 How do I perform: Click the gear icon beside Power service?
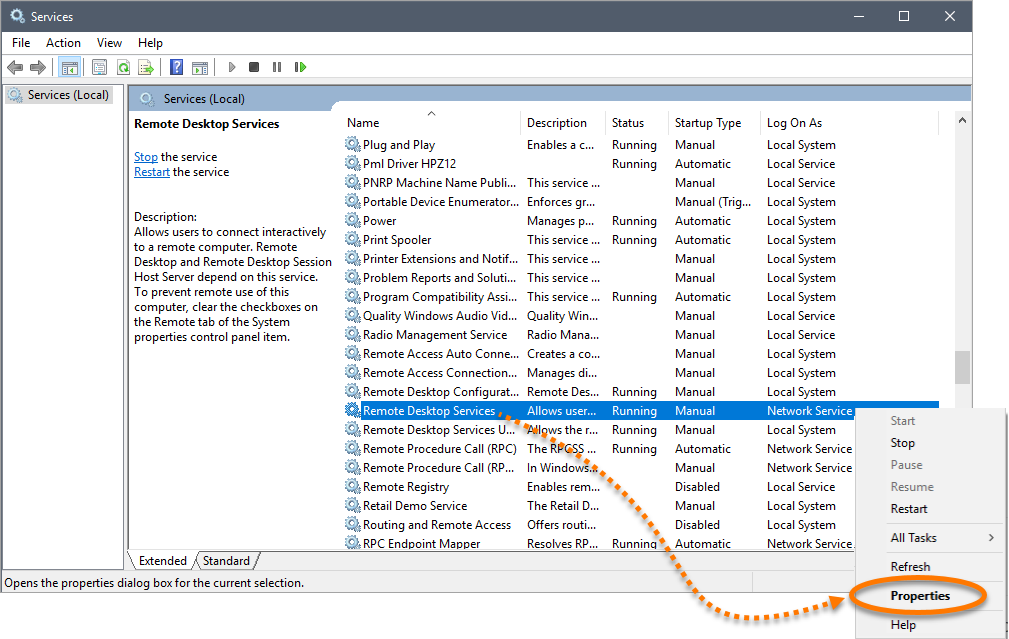(x=353, y=220)
